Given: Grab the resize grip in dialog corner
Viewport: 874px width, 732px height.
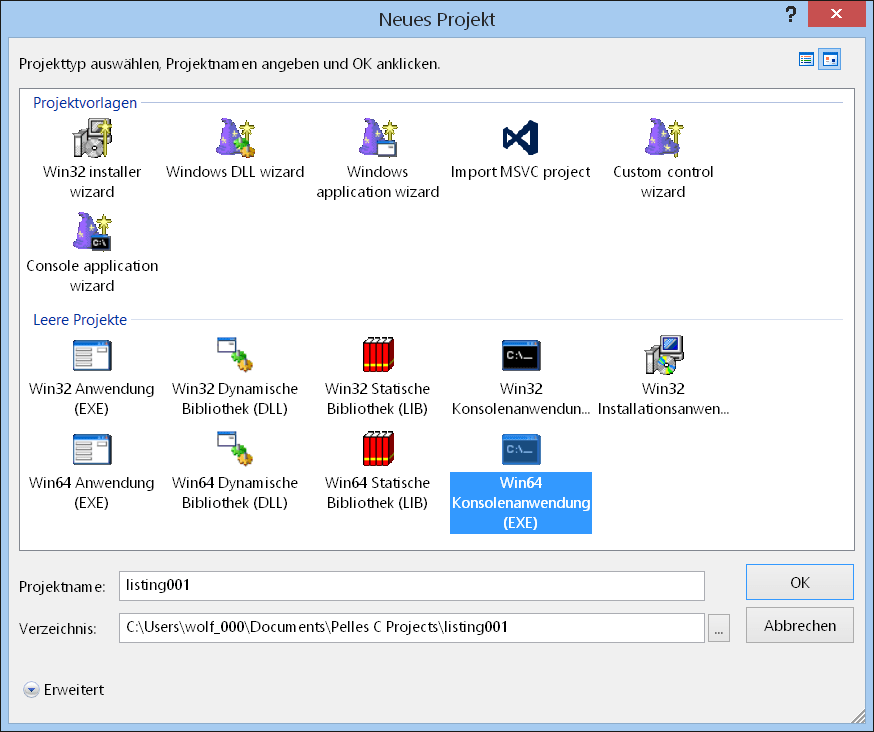Looking at the screenshot, I should 858,716.
